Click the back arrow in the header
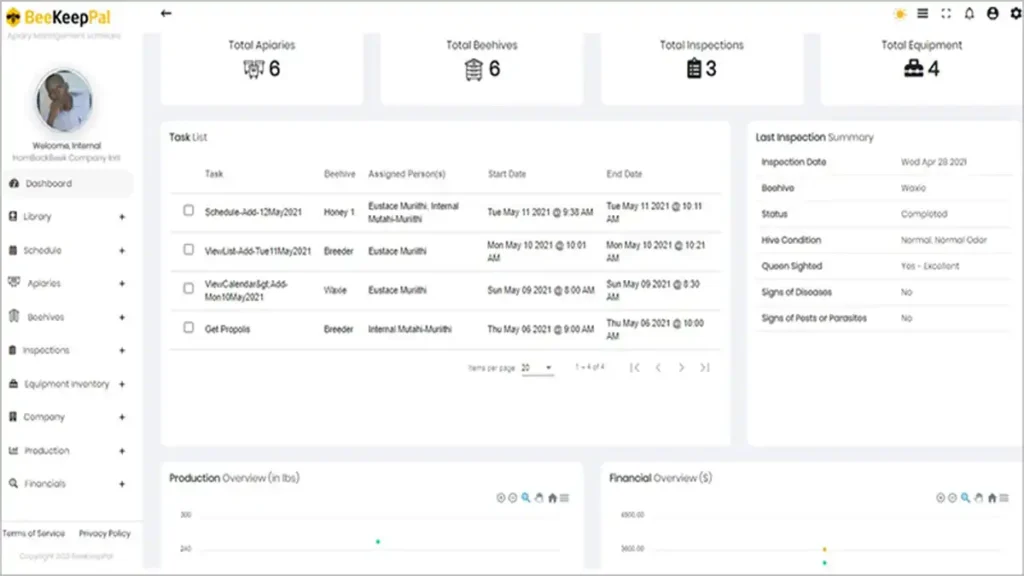The height and width of the screenshot is (576, 1024). (x=166, y=14)
